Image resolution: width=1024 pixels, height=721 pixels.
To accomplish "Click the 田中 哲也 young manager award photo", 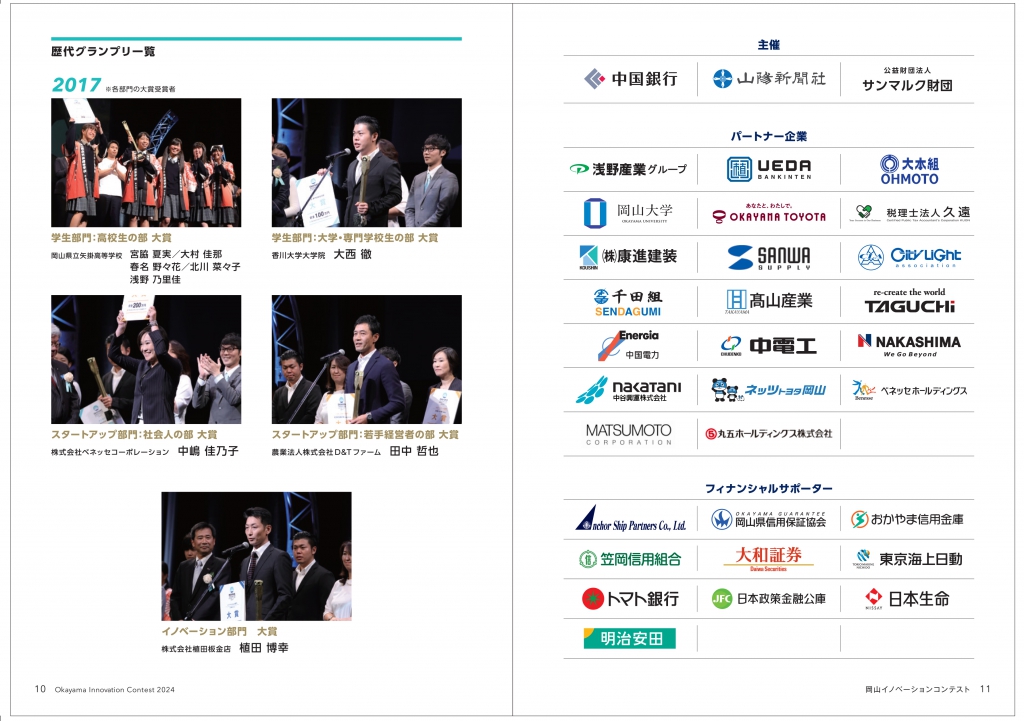I will [x=366, y=359].
